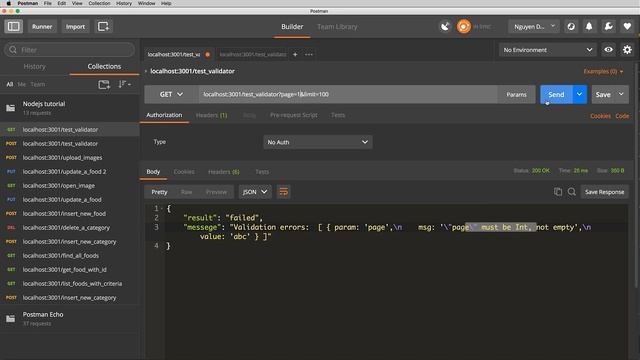Open the Team Library tab
This screenshot has width=640, height=360.
[337, 27]
